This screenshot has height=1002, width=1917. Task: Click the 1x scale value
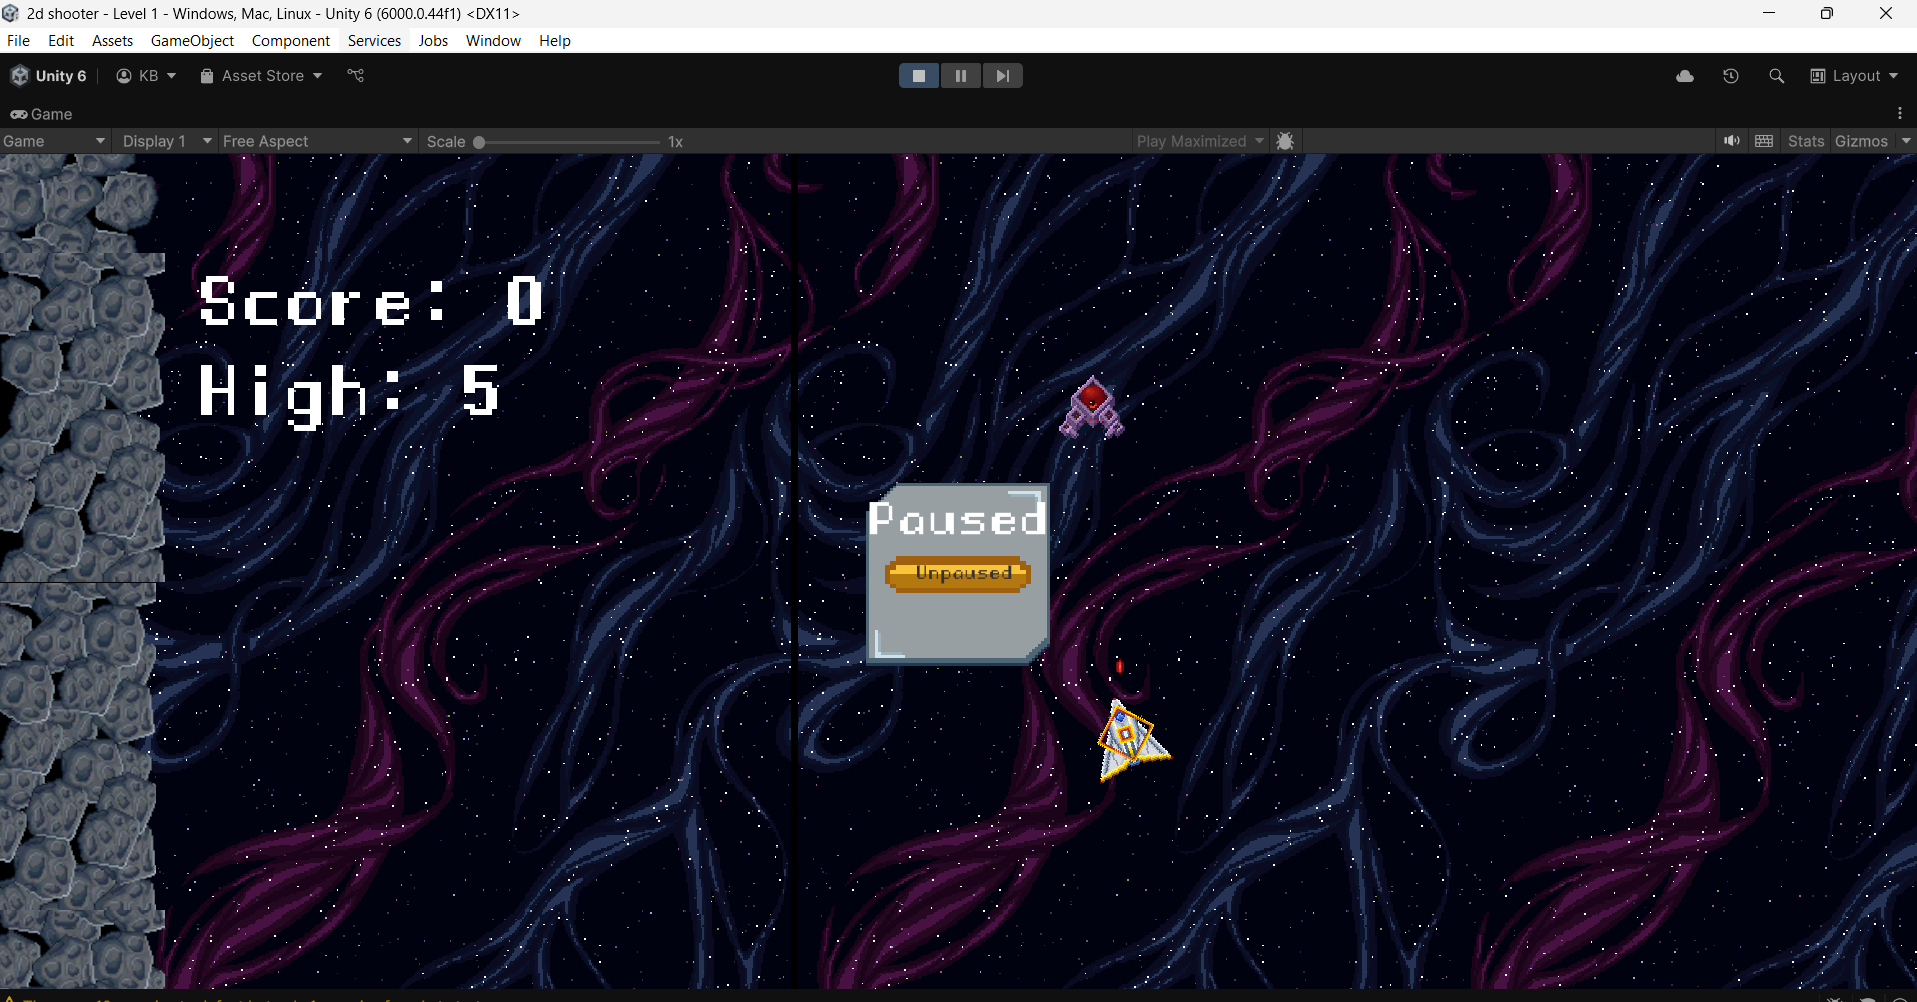point(676,142)
